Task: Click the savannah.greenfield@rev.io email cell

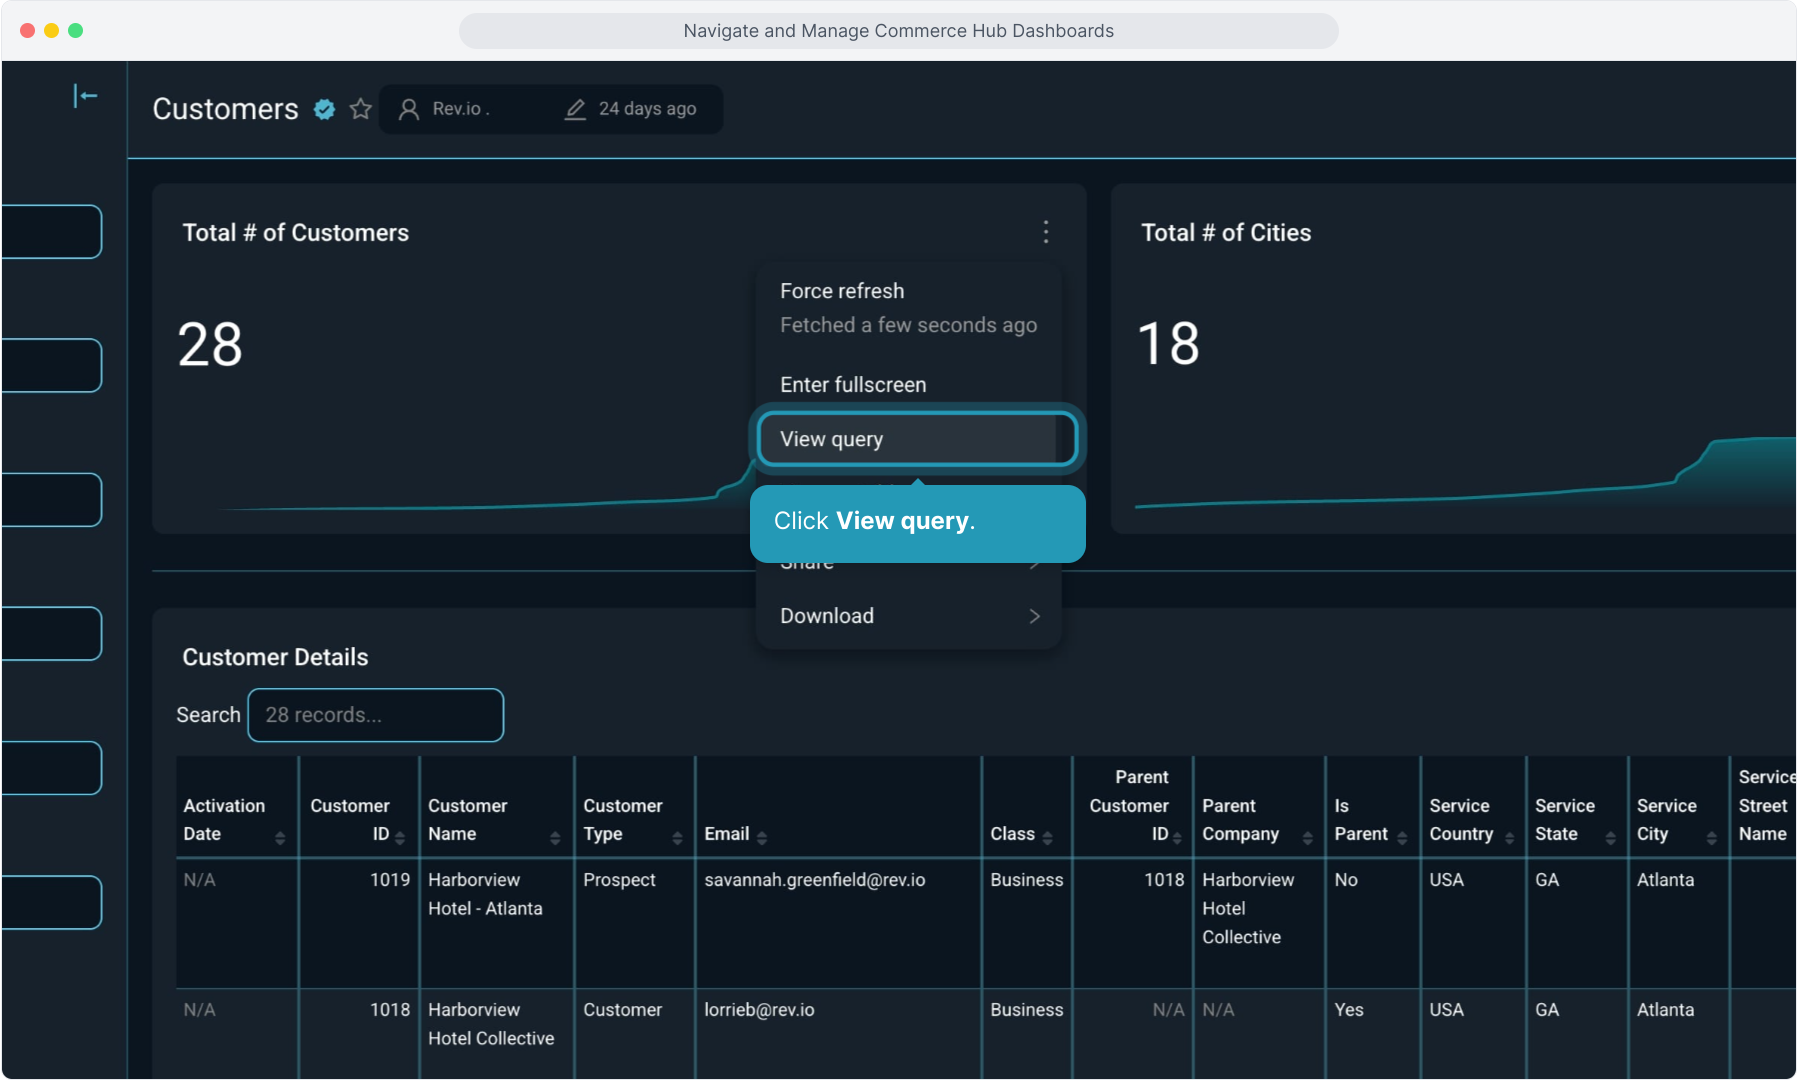Action: point(814,880)
